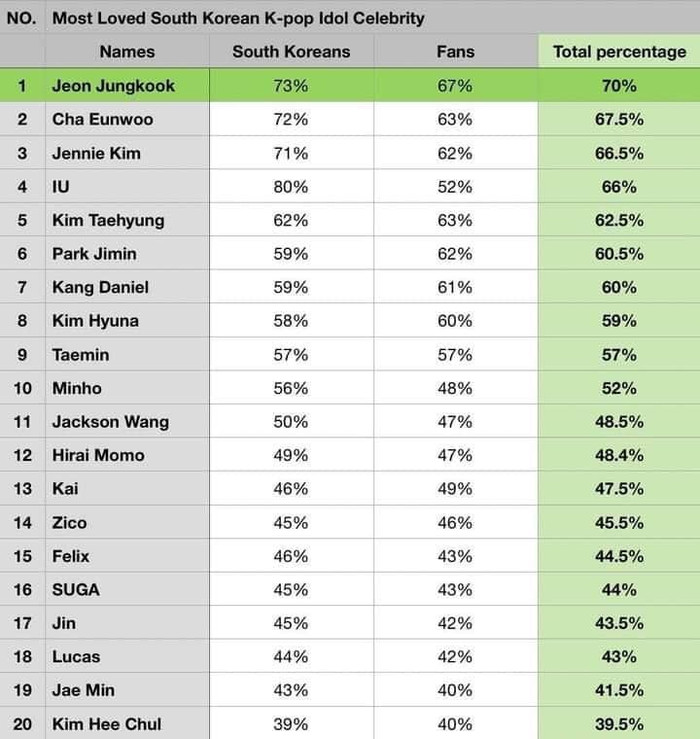
Task: Click the Kim Hee Chul name cell
Action: [x=127, y=723]
